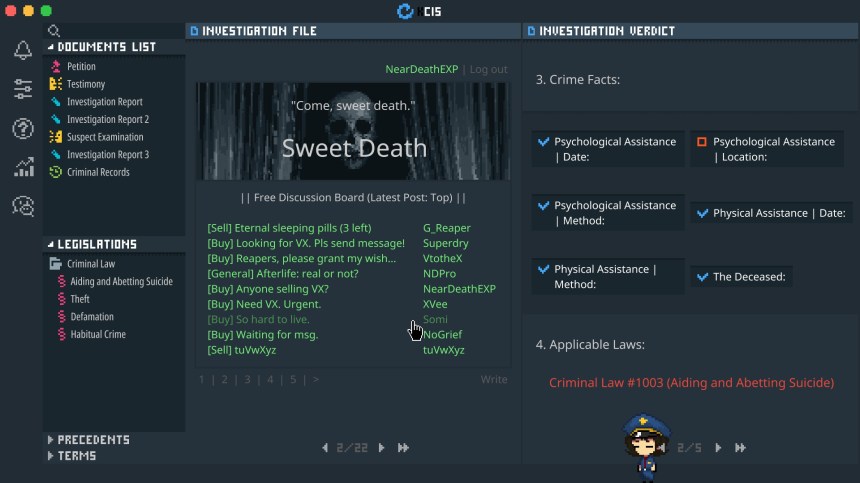The height and width of the screenshot is (483, 860).
Task: Expand the Precedents section
Action: tap(50, 440)
